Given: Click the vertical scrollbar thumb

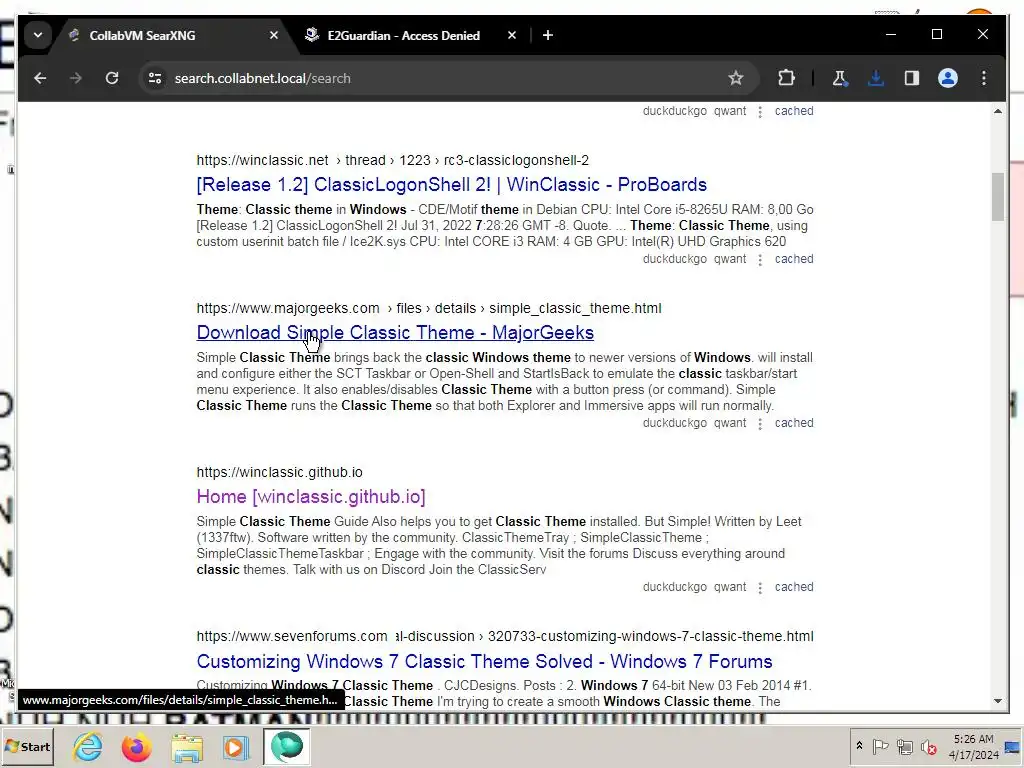Looking at the screenshot, I should [997, 197].
